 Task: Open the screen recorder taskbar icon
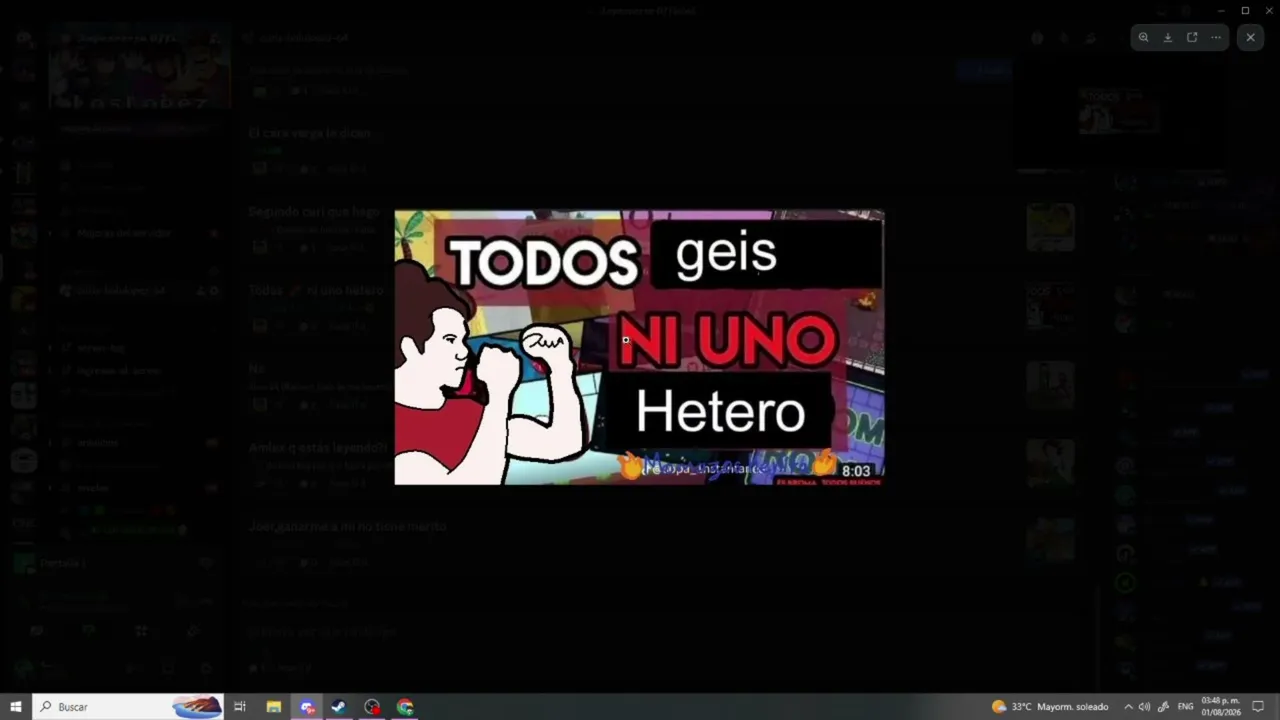pyautogui.click(x=372, y=707)
